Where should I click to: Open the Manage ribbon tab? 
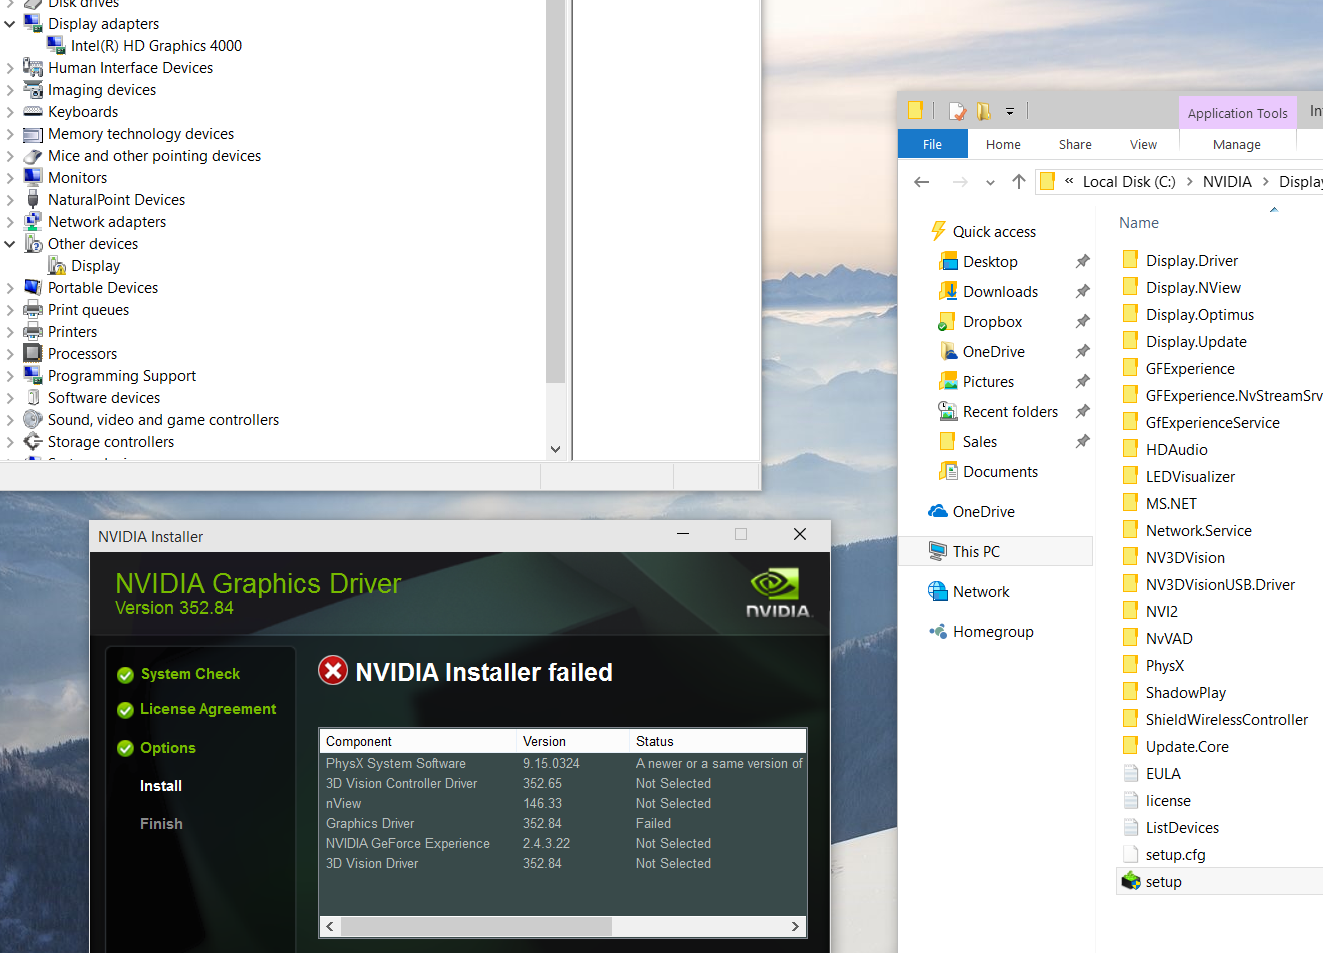tap(1237, 144)
